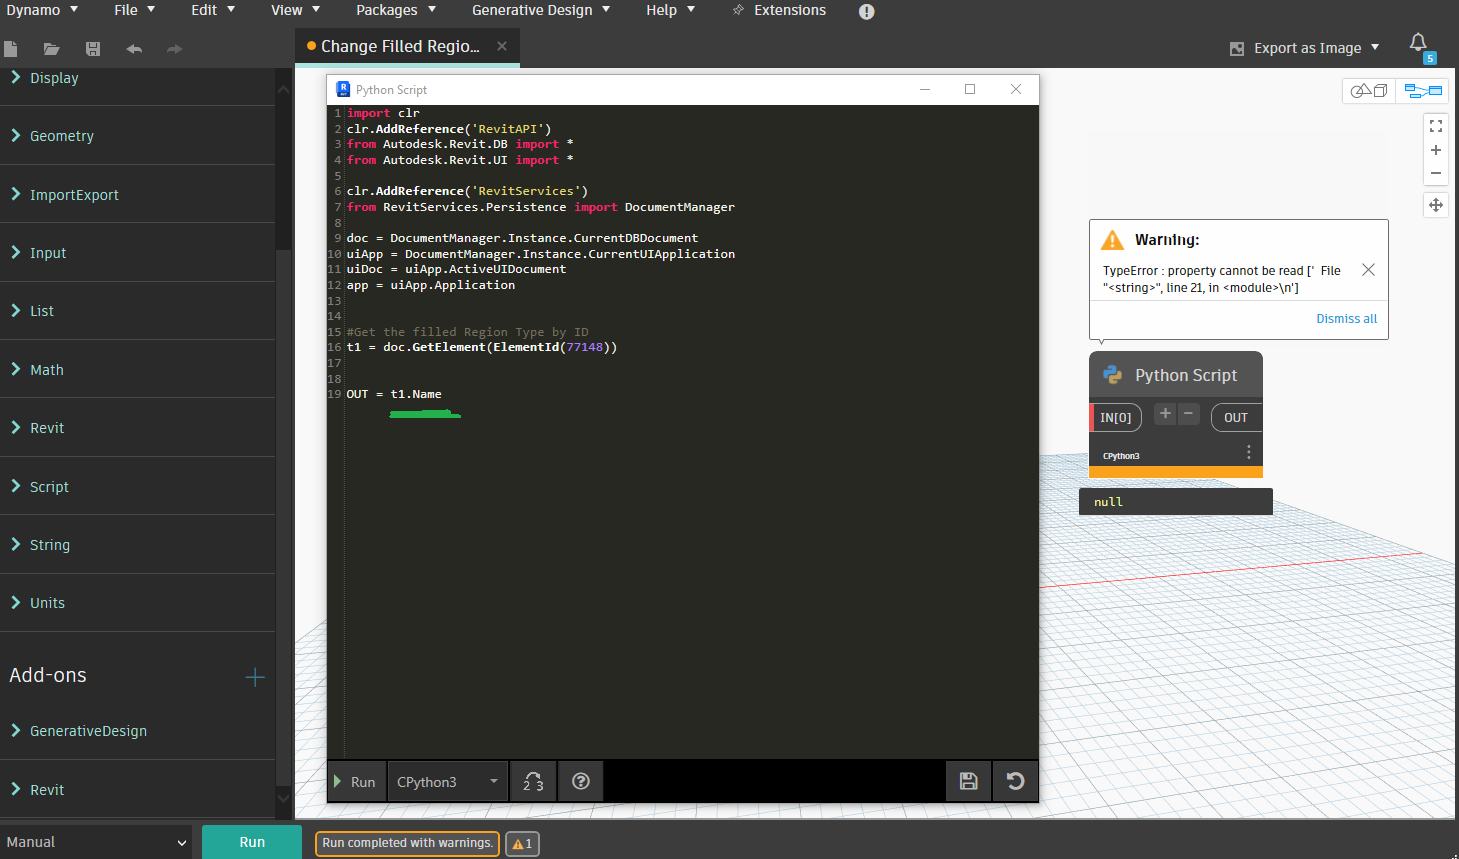Open the help icon in script editor
1459x859 pixels.
click(580, 782)
